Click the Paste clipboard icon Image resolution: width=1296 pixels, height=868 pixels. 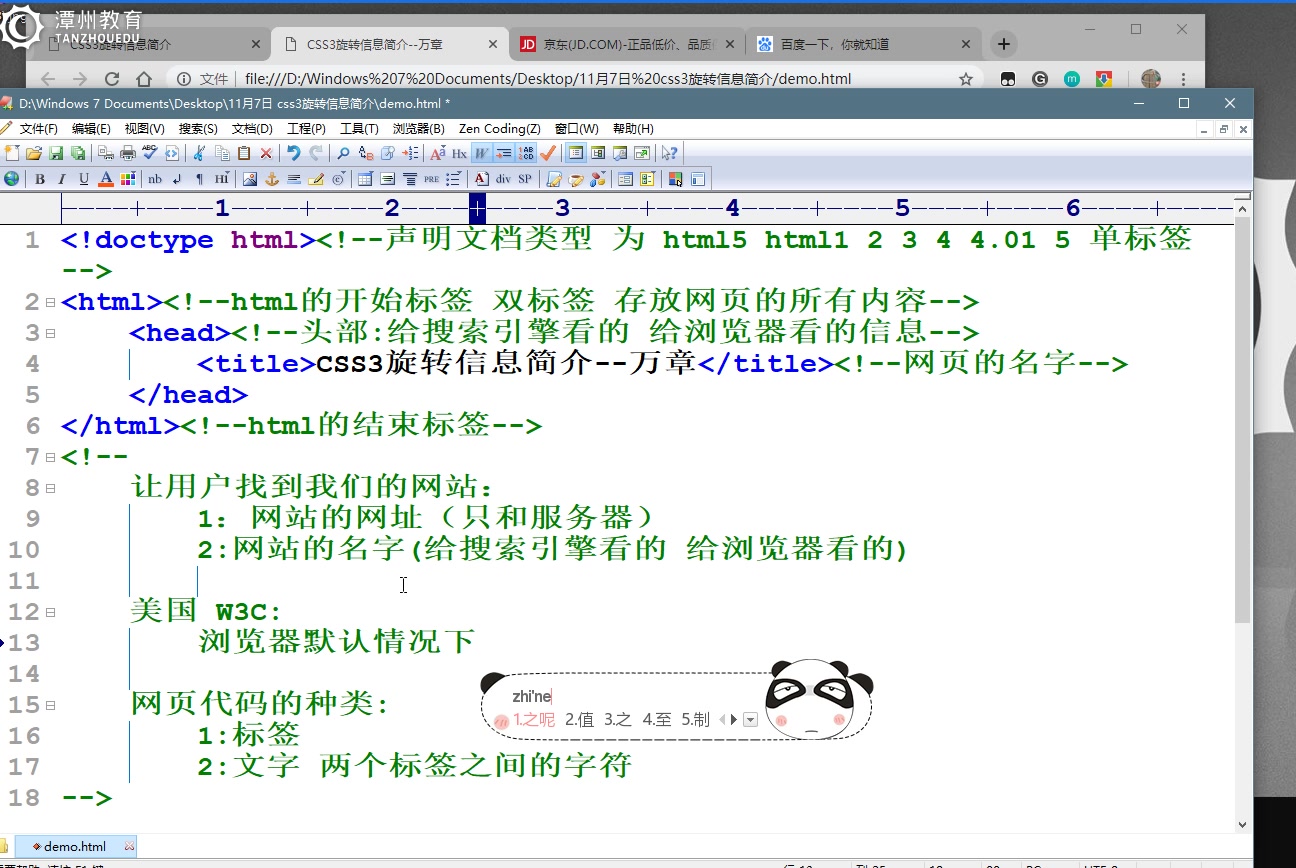[243, 153]
